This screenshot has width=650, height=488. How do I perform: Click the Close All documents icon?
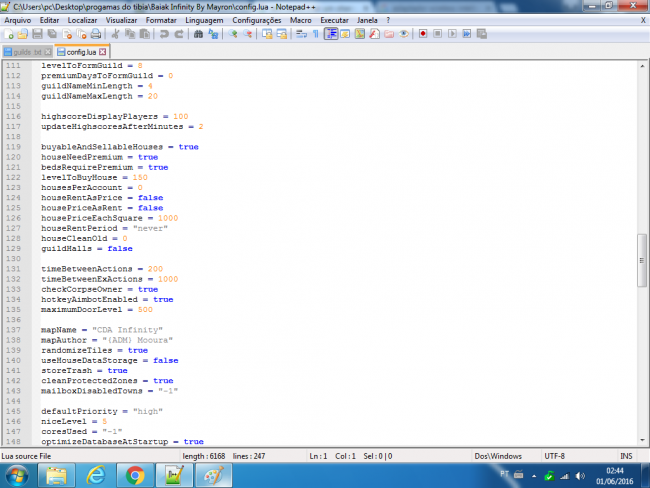coord(82,34)
